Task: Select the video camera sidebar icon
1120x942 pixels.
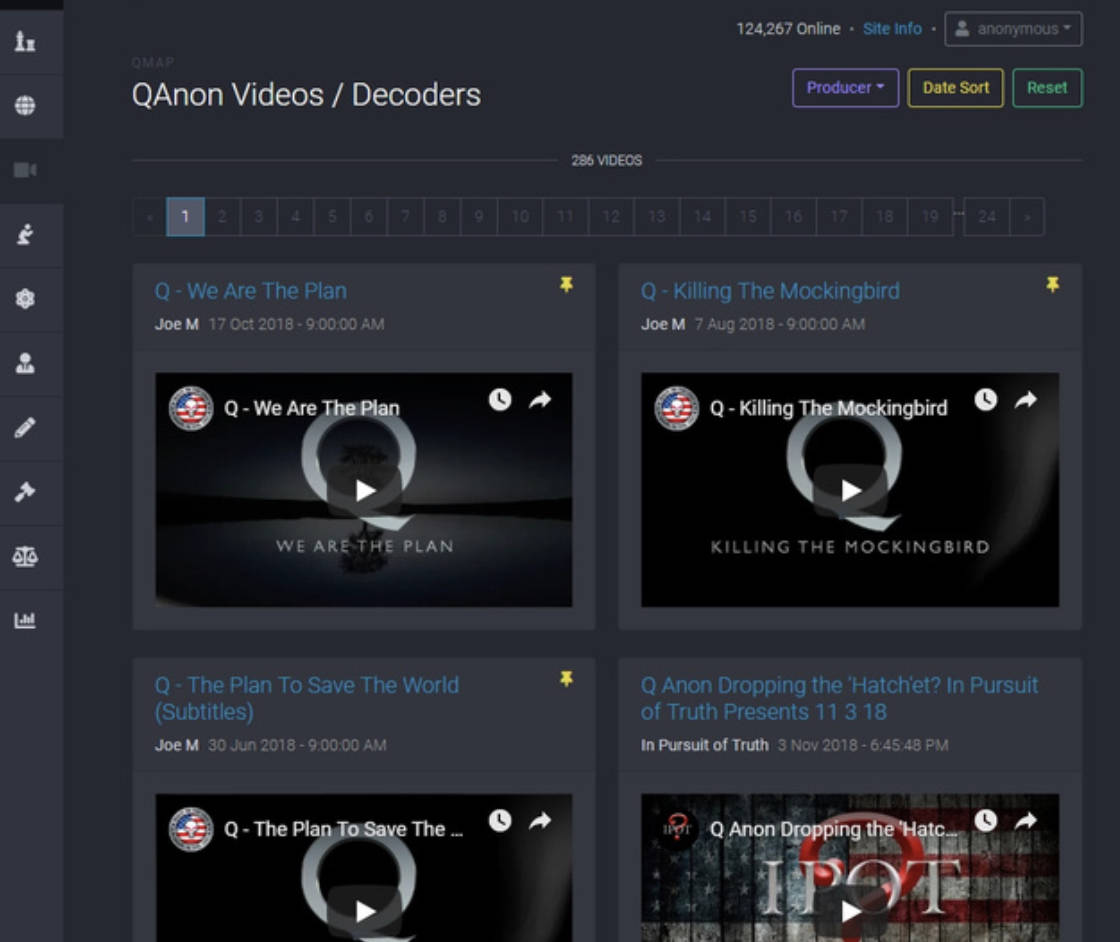Action: [x=25, y=170]
